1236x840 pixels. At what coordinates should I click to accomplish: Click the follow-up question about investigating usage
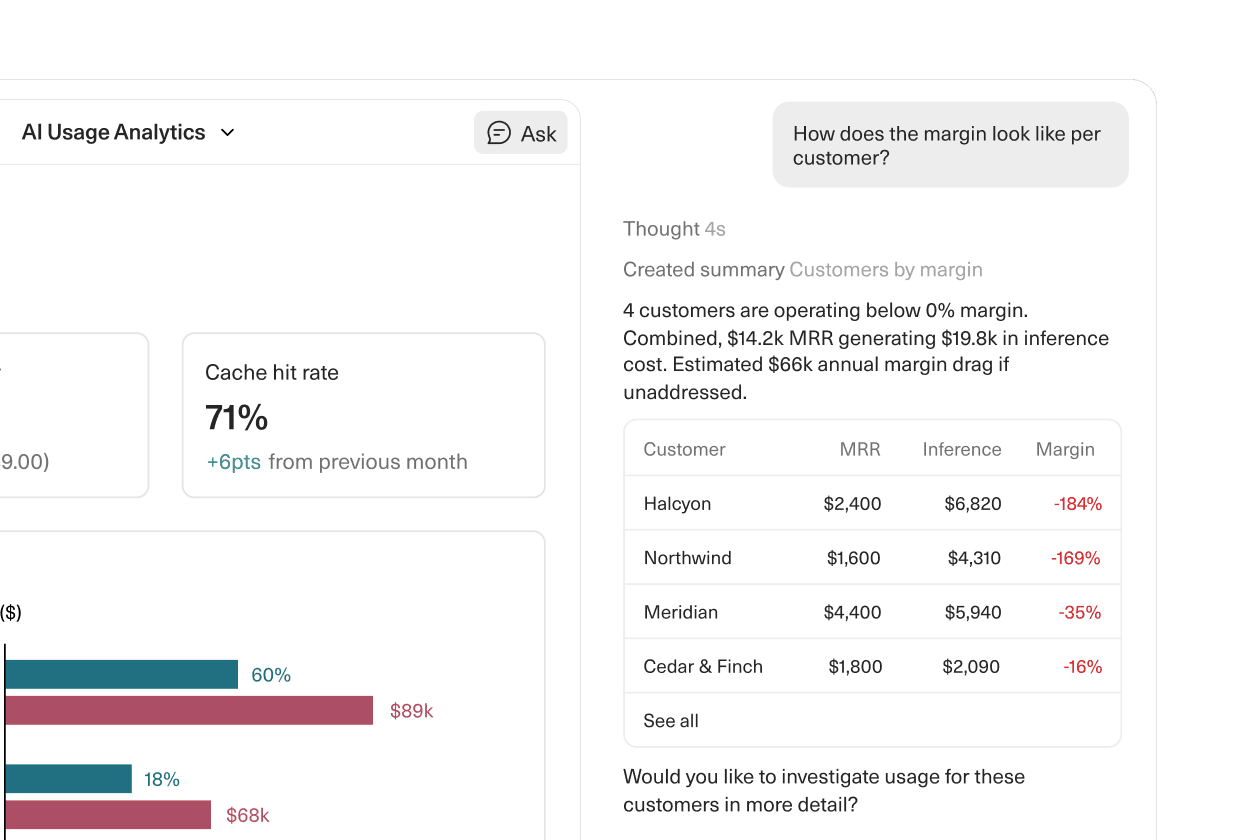click(x=824, y=790)
